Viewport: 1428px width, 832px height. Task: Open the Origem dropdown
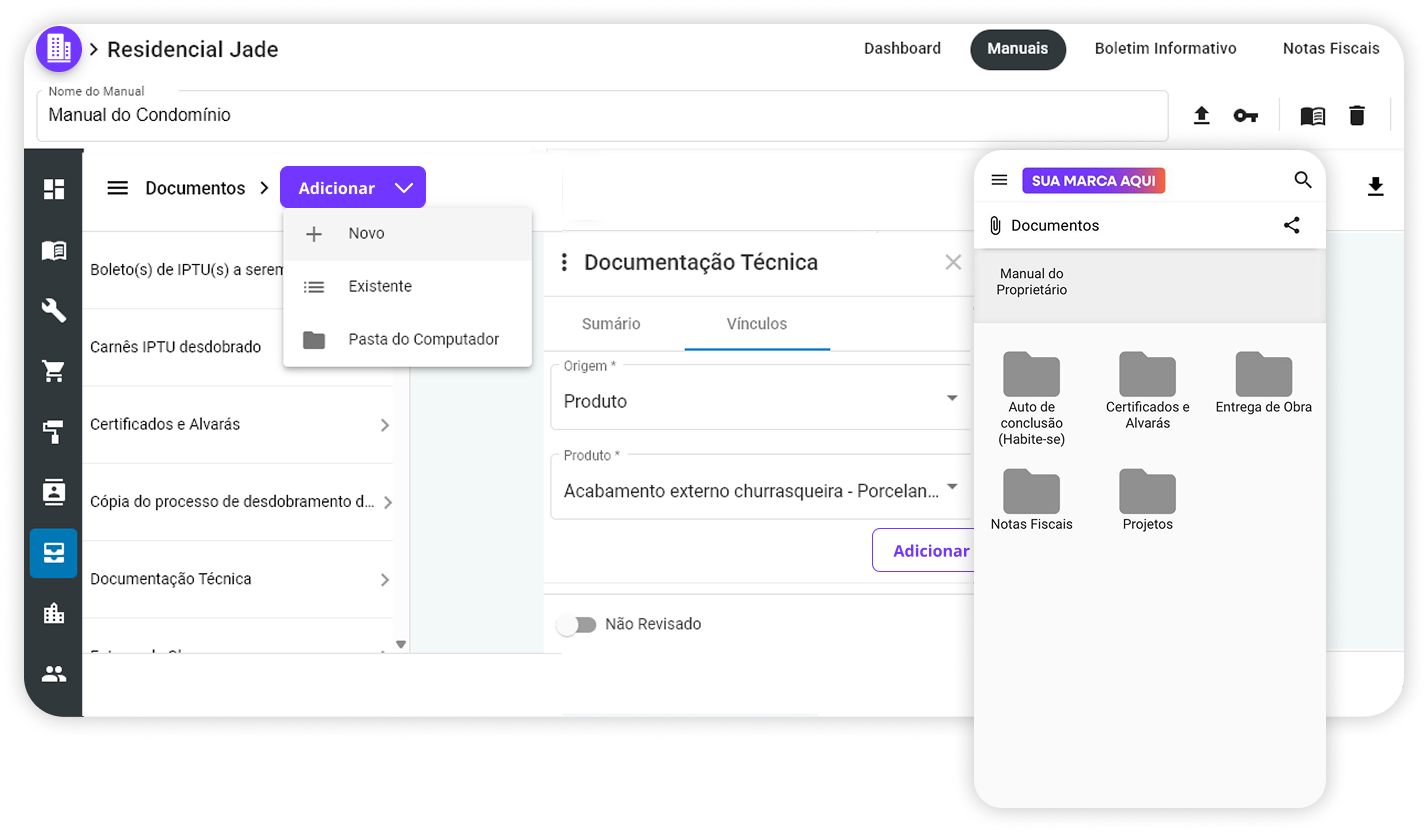click(x=760, y=400)
